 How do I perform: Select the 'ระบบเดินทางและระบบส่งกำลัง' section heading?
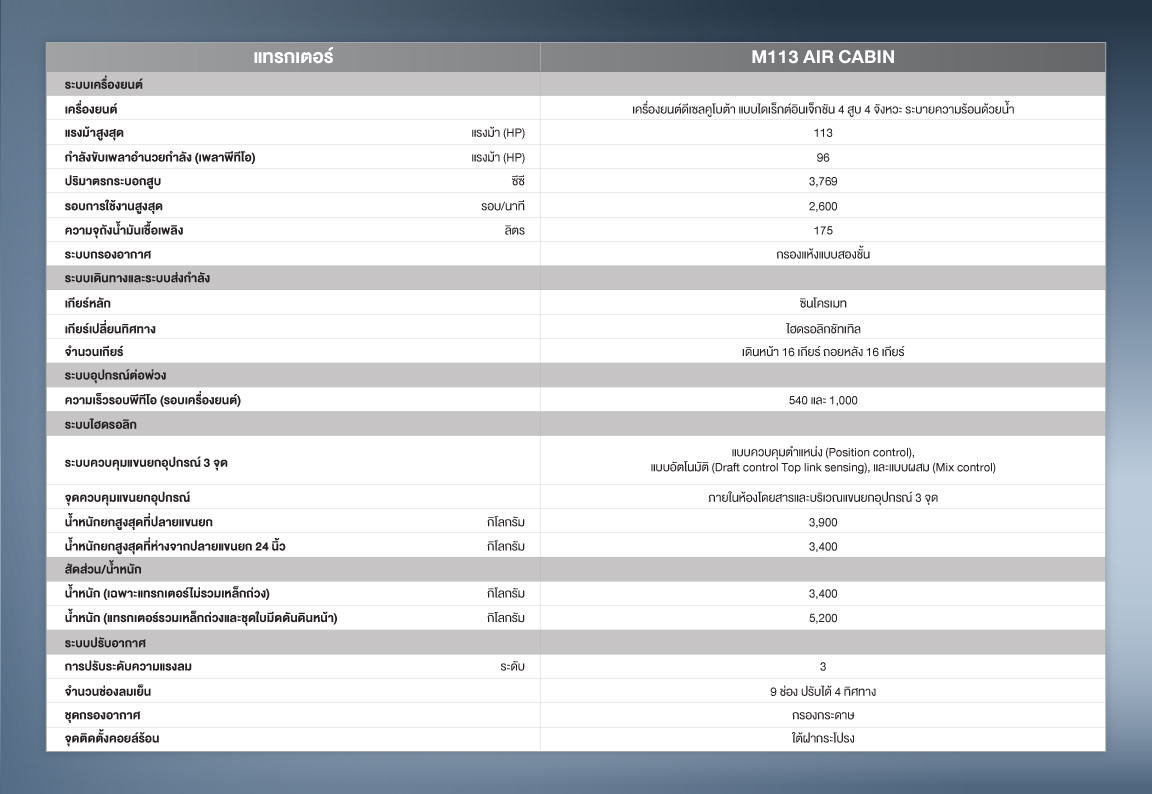[x=137, y=278]
